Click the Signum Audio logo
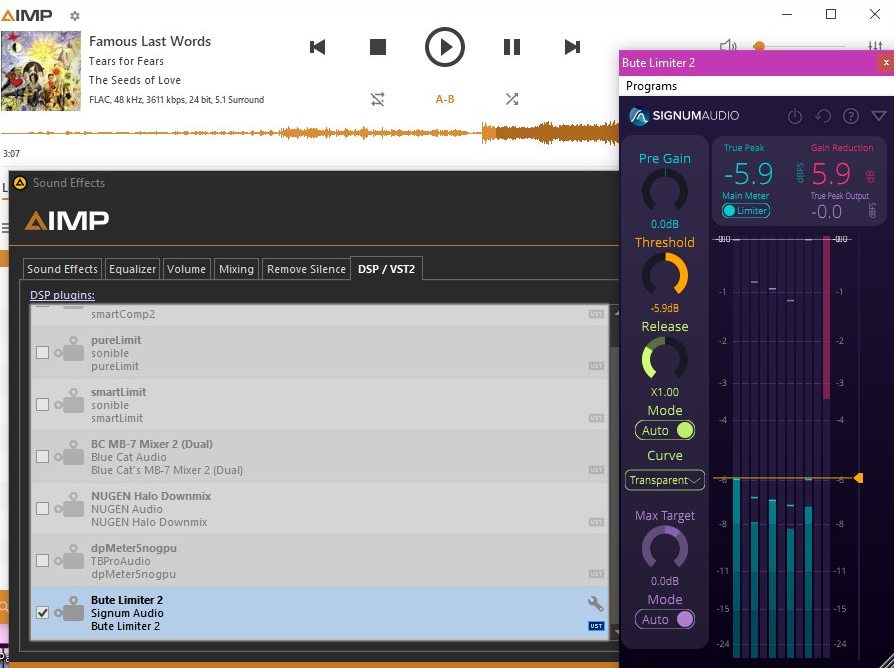 point(684,116)
